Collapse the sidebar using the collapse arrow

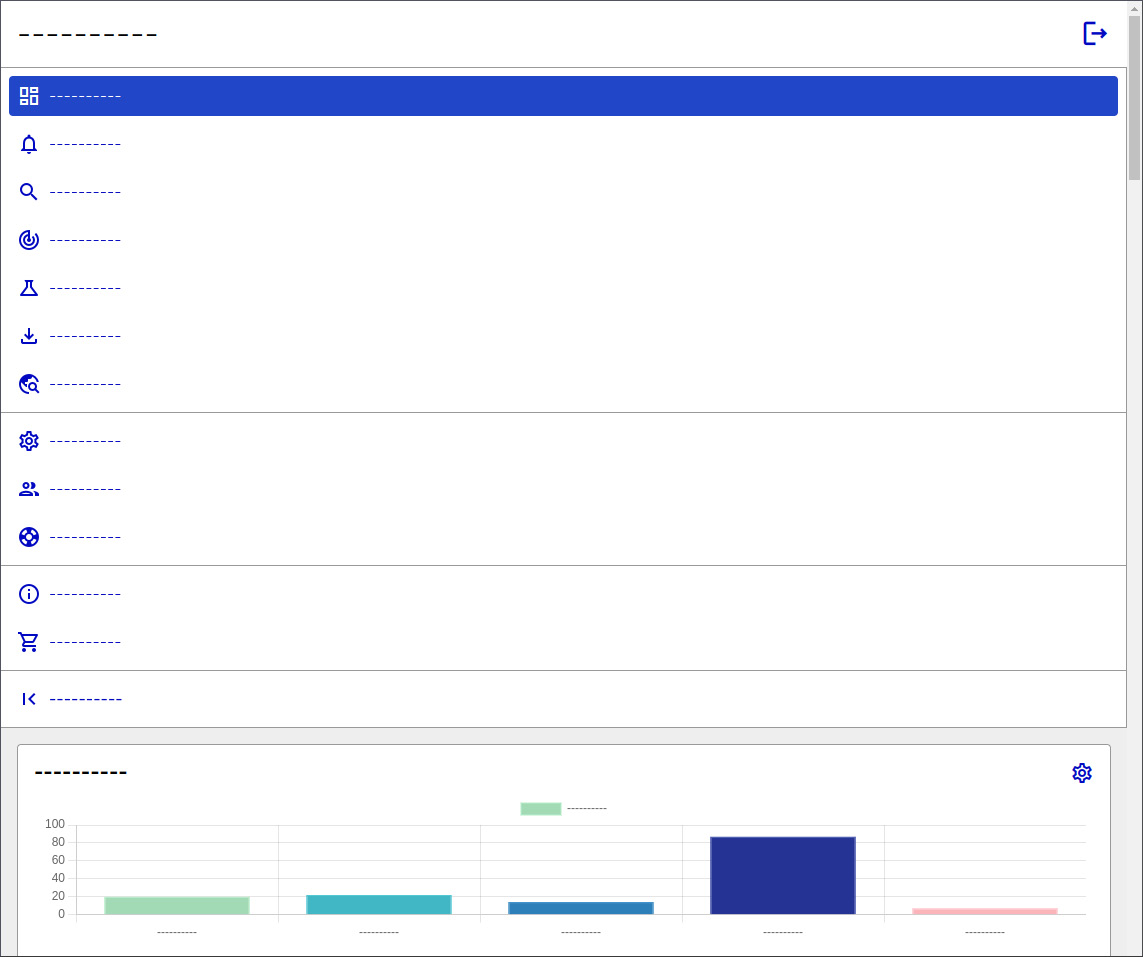click(29, 698)
